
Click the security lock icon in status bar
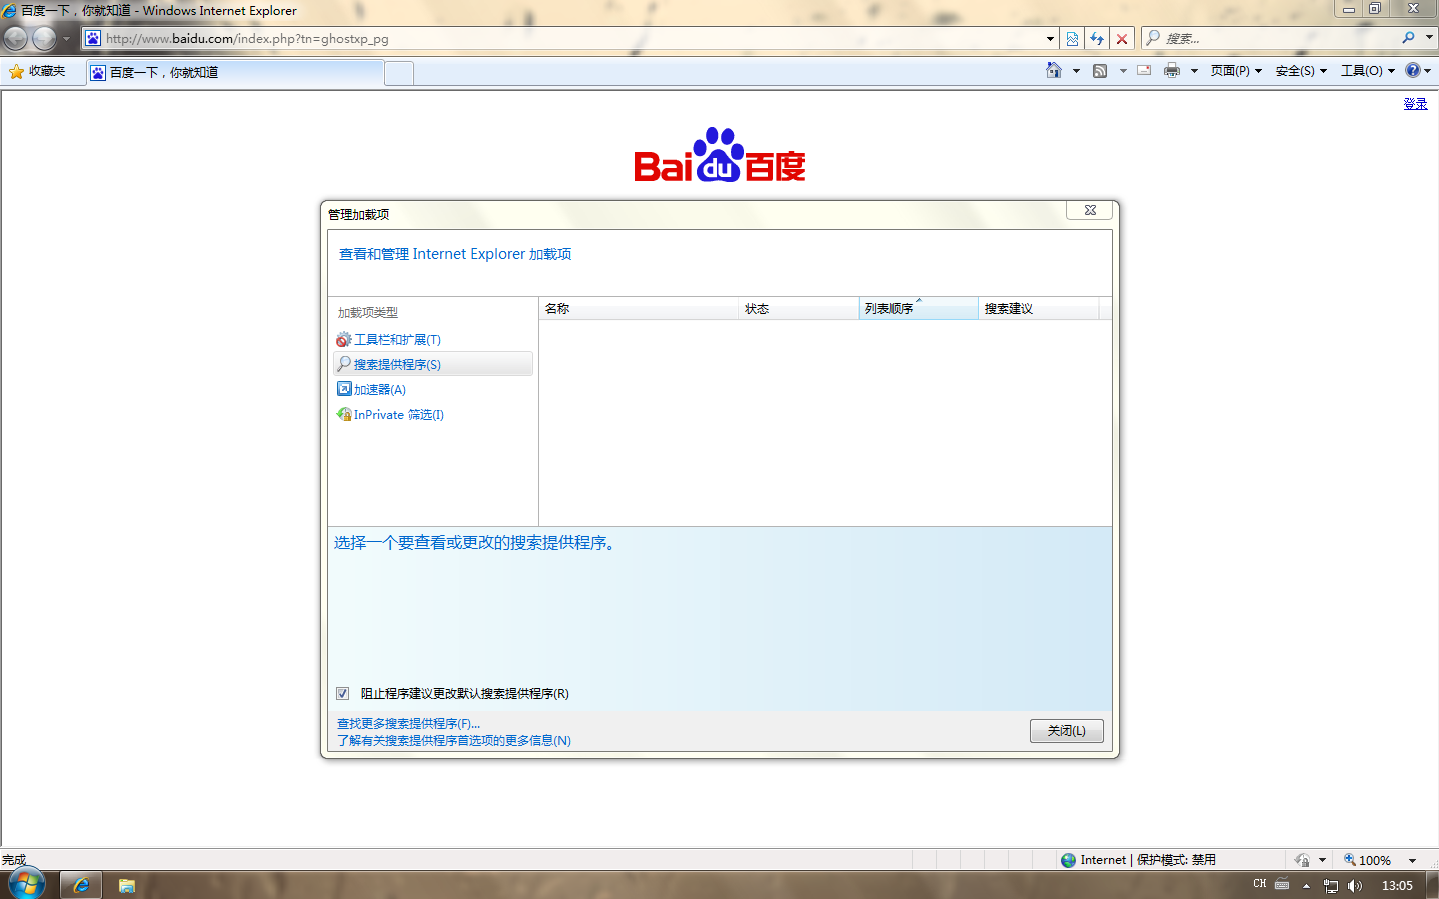1302,860
